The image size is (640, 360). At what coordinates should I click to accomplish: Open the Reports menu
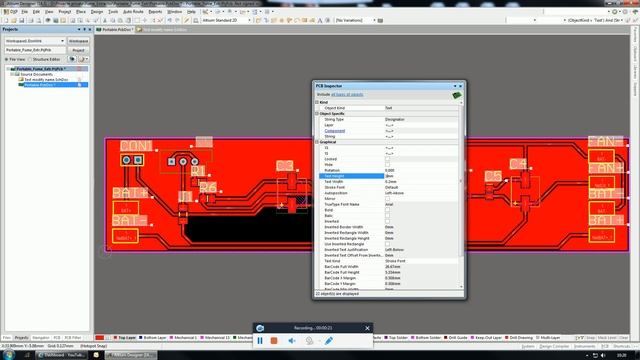pyautogui.click(x=155, y=12)
